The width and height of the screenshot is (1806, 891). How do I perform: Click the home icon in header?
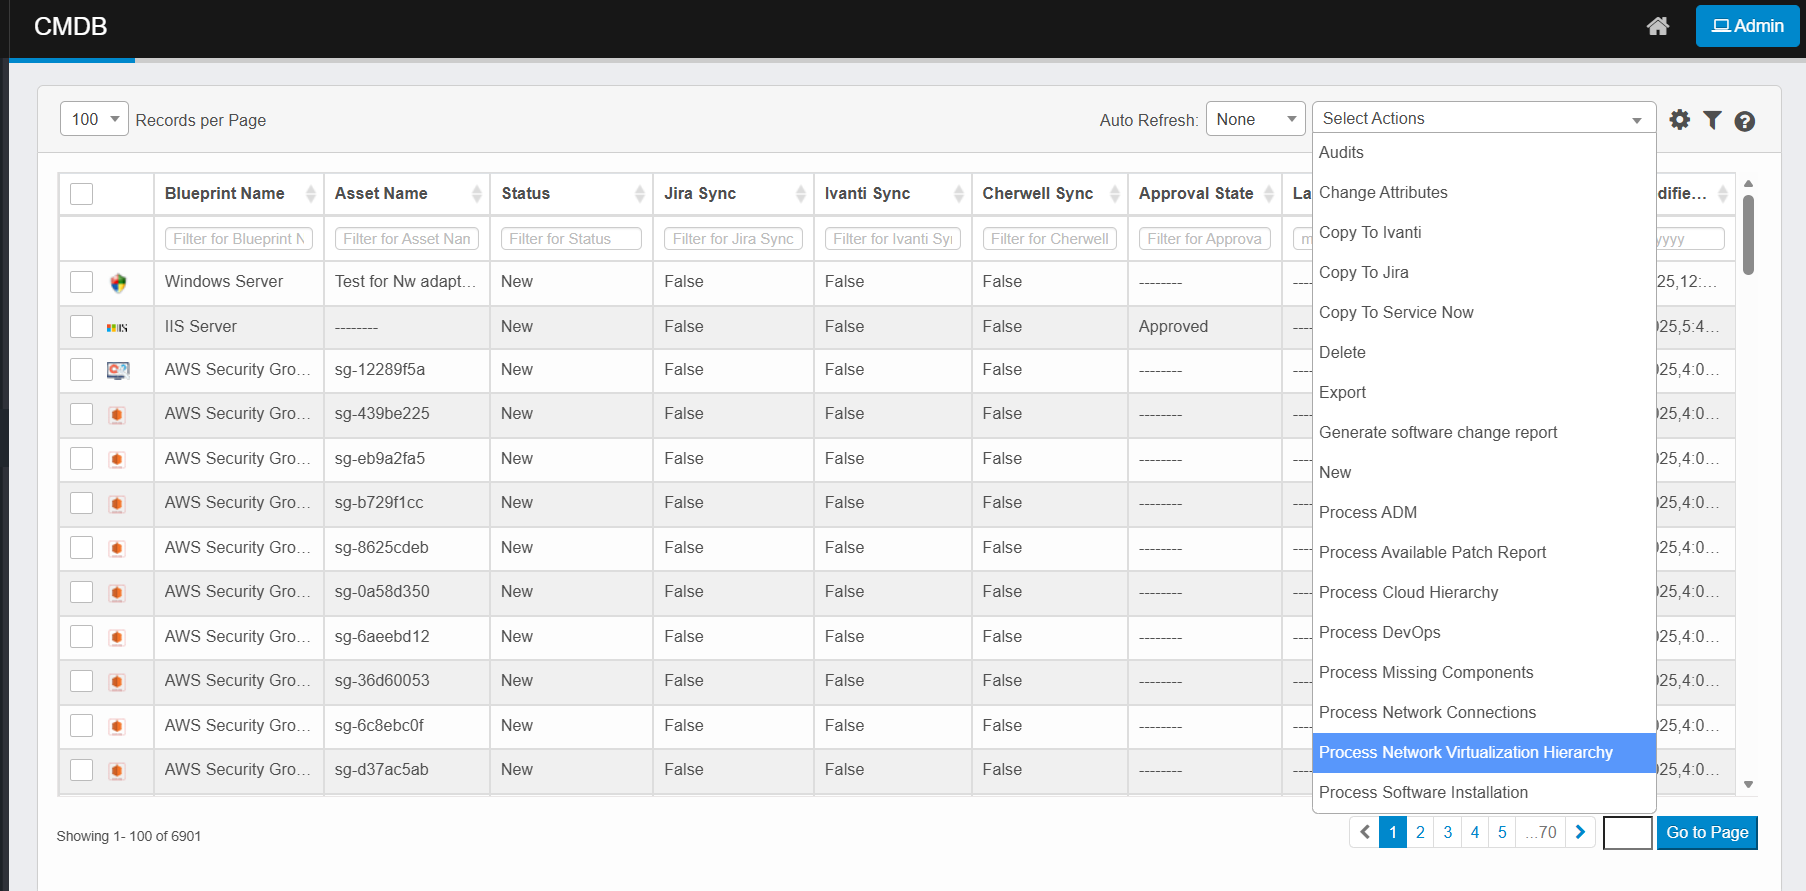pyautogui.click(x=1657, y=26)
